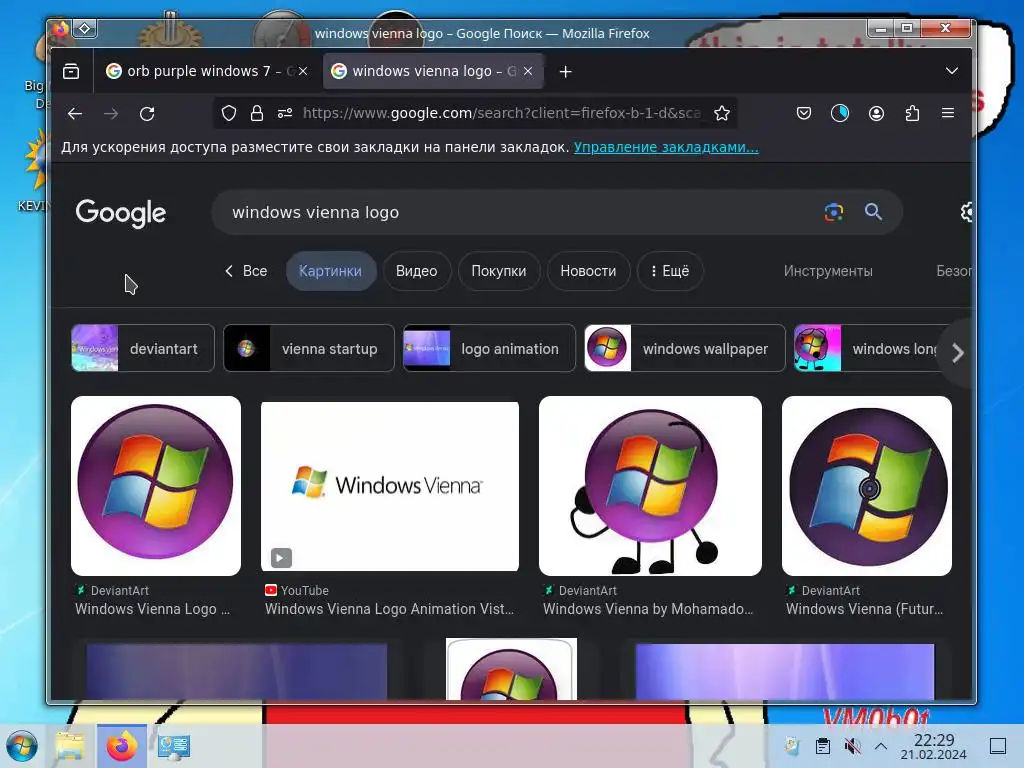Open the first purple Vienna orb image

coord(156,486)
